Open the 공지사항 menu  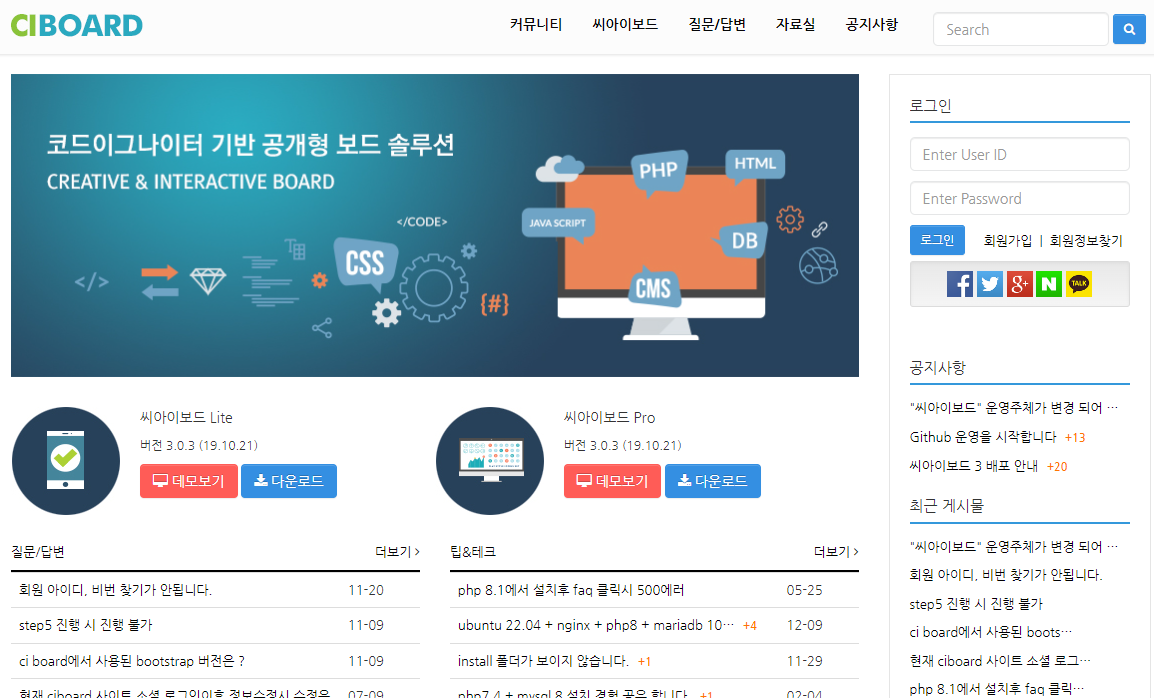[871, 24]
